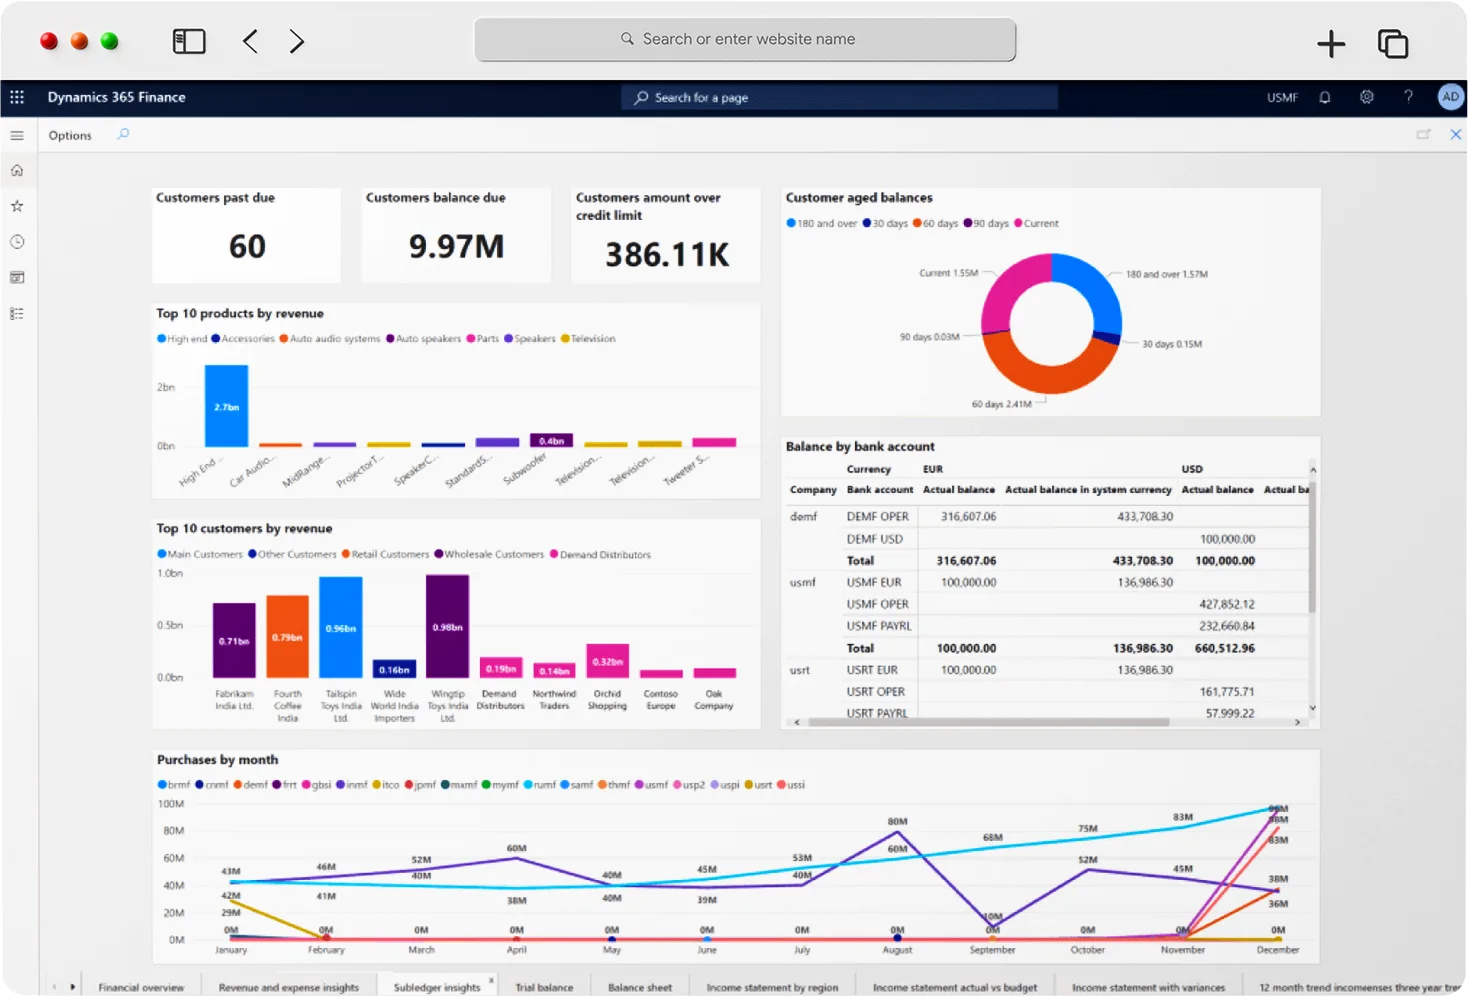Open Workspaces icon in sidebar
1471x996 pixels.
pyautogui.click(x=17, y=277)
